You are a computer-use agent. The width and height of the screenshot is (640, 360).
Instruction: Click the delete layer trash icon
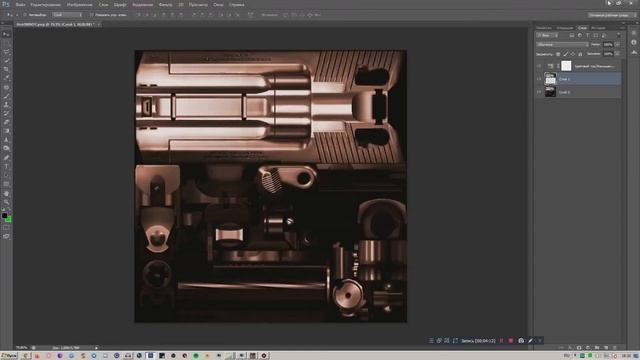[615, 347]
